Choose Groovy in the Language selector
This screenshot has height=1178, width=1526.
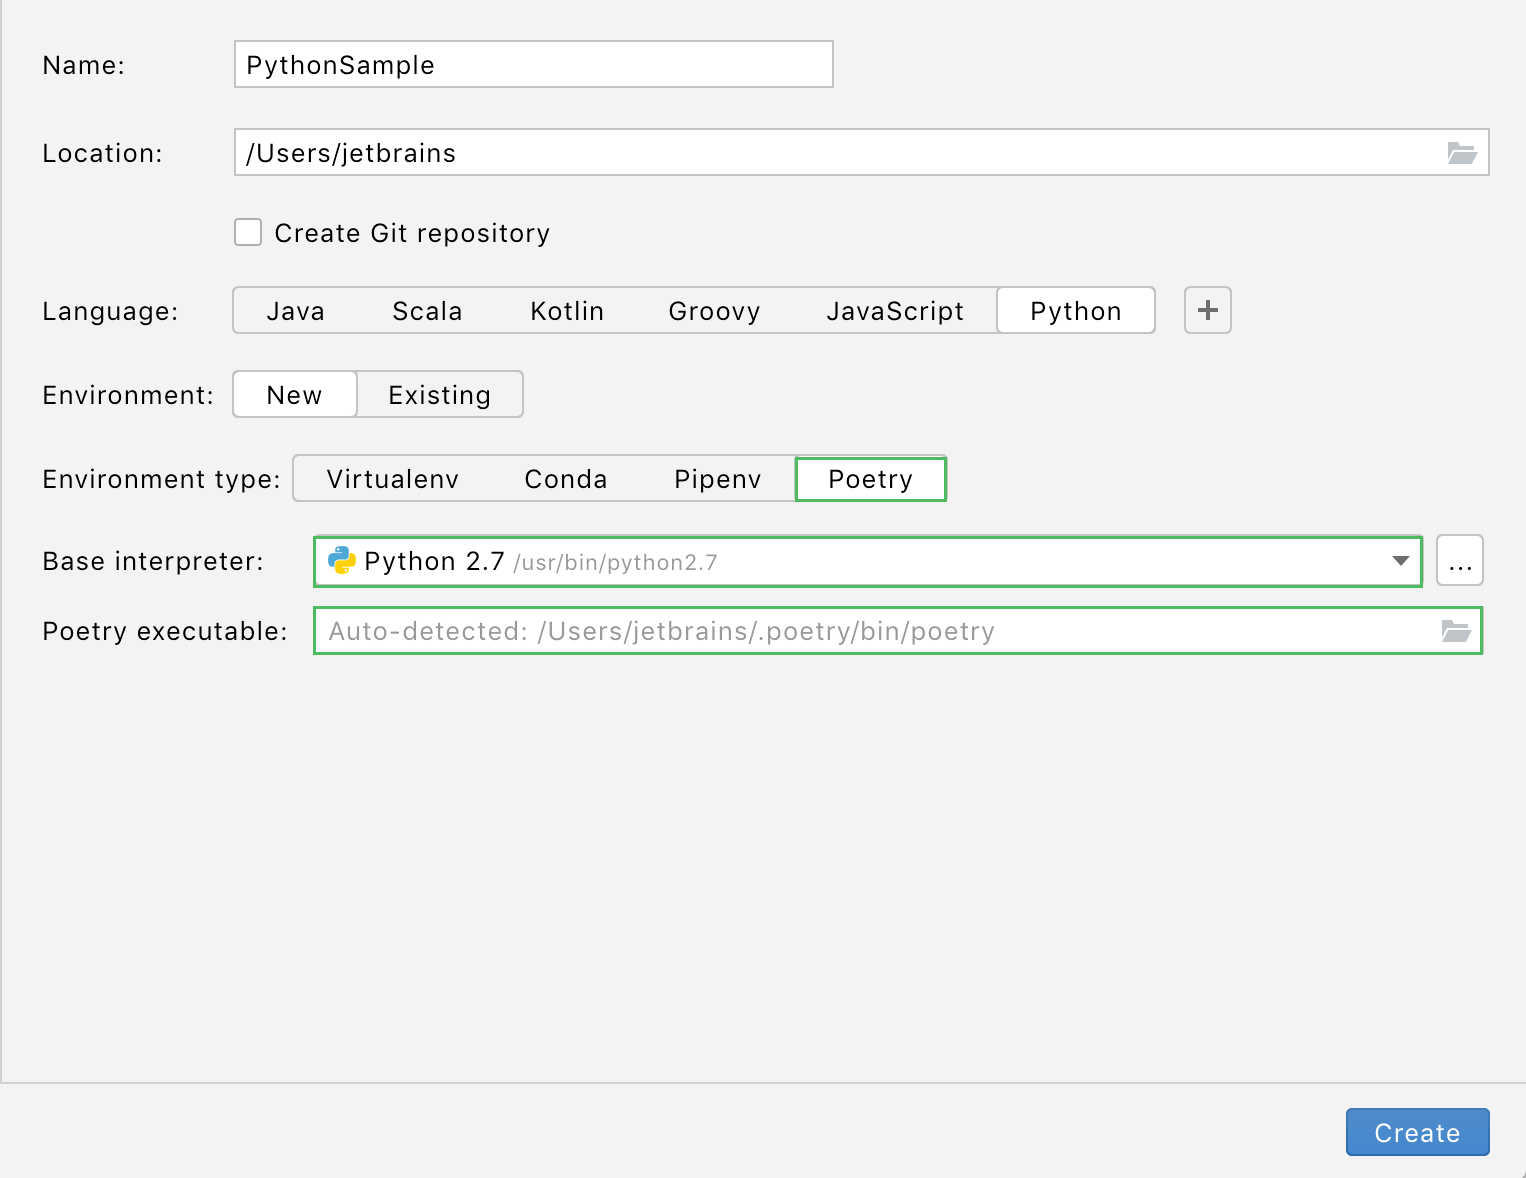(714, 311)
